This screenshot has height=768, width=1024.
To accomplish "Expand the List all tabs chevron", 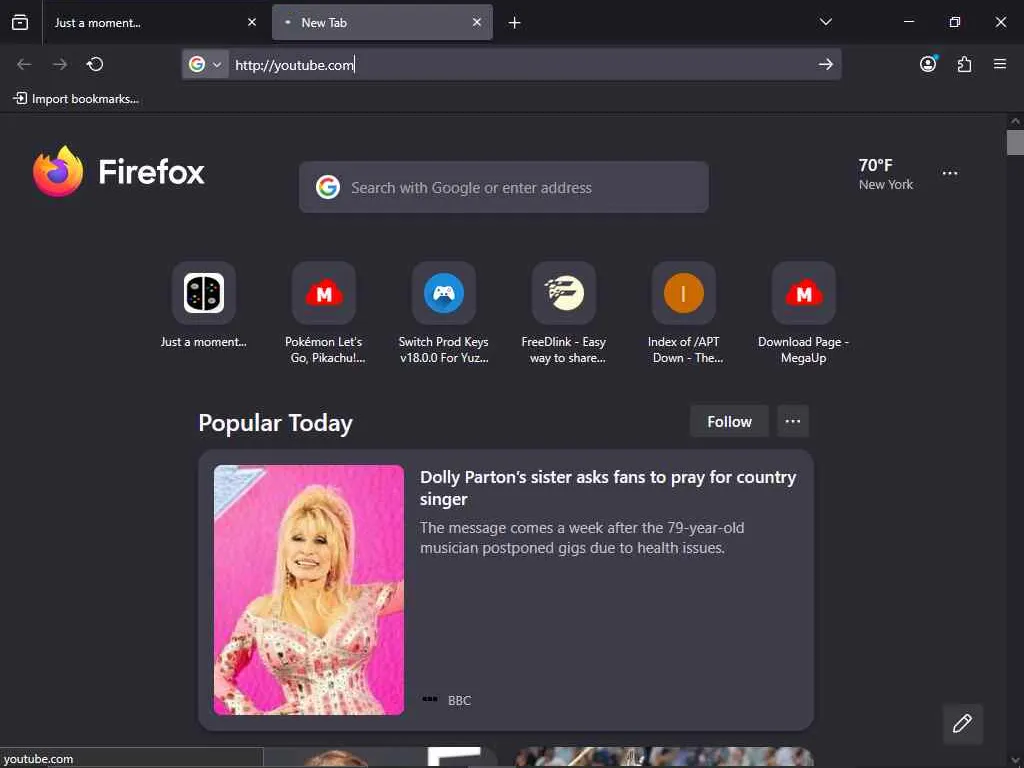I will pyautogui.click(x=825, y=22).
